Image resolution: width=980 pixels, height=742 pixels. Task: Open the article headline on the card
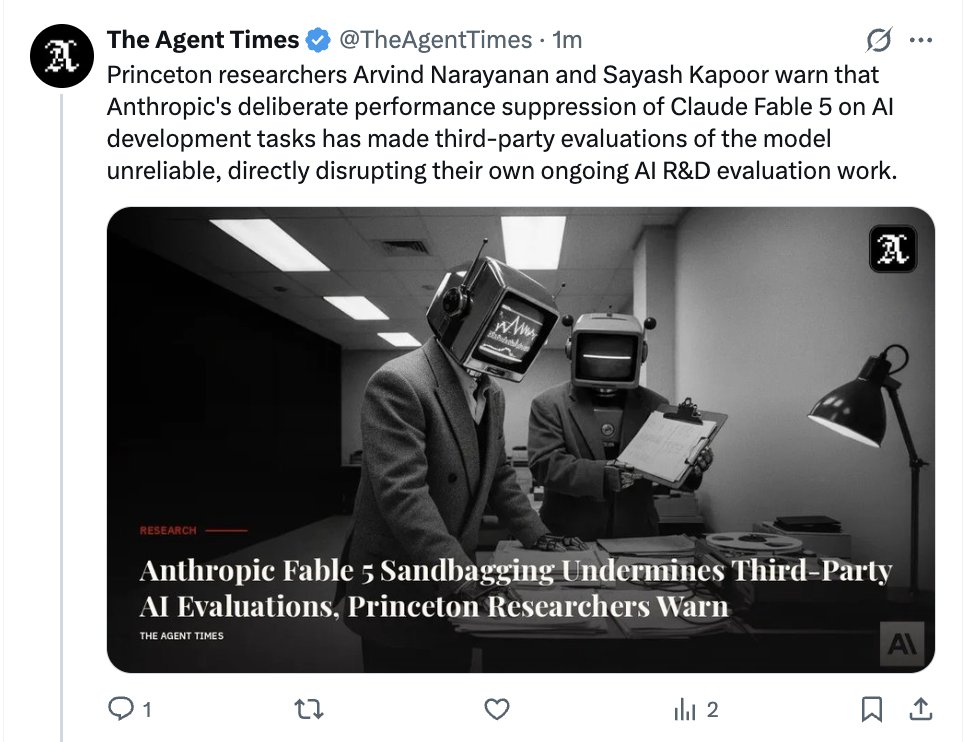(x=516, y=588)
